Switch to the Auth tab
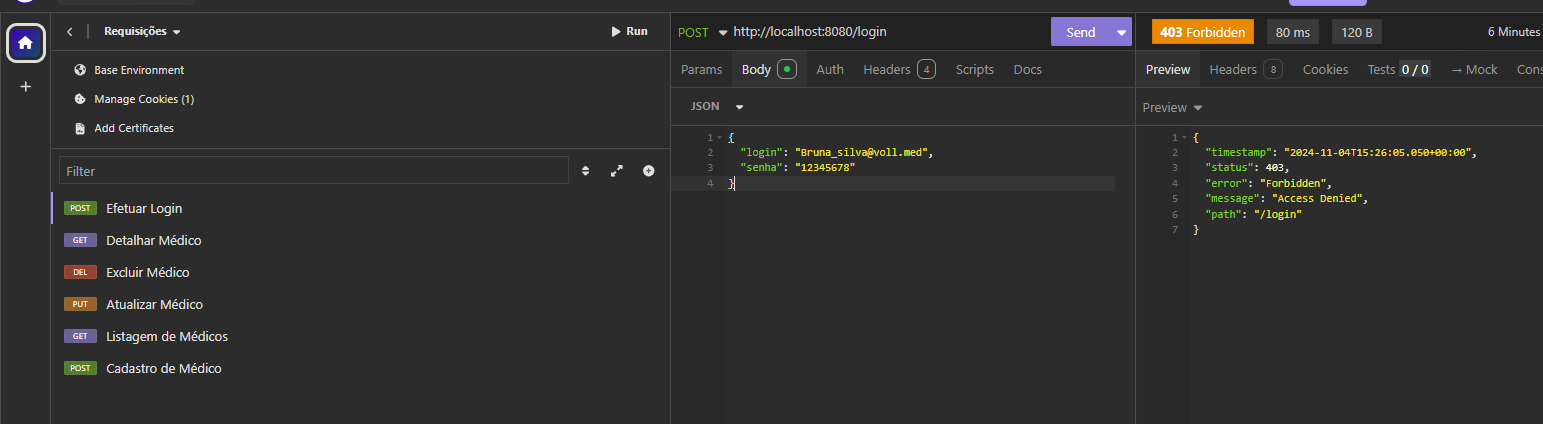This screenshot has width=1543, height=424. [829, 70]
